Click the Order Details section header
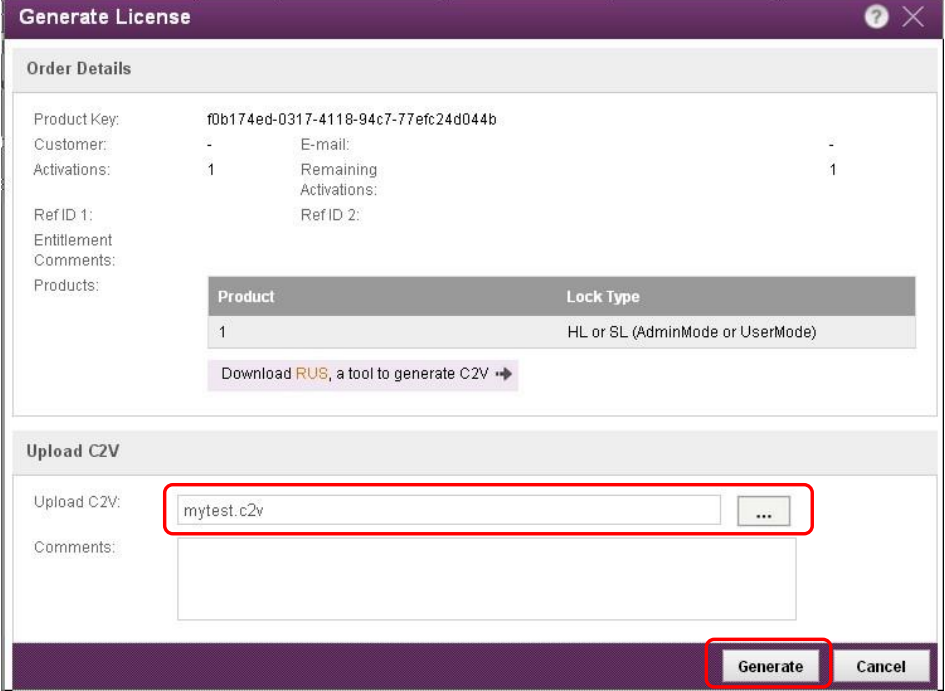 coord(79,69)
